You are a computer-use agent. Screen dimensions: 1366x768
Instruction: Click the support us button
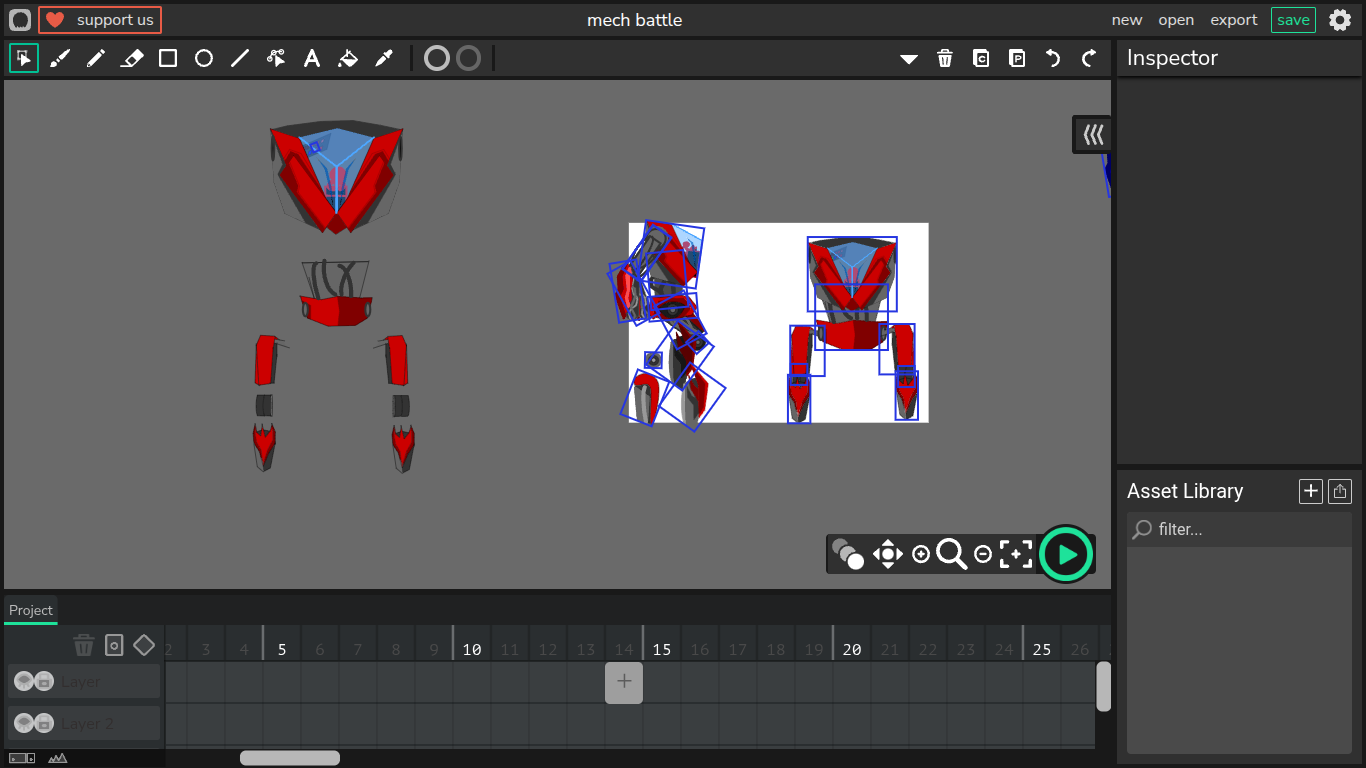pyautogui.click(x=100, y=20)
